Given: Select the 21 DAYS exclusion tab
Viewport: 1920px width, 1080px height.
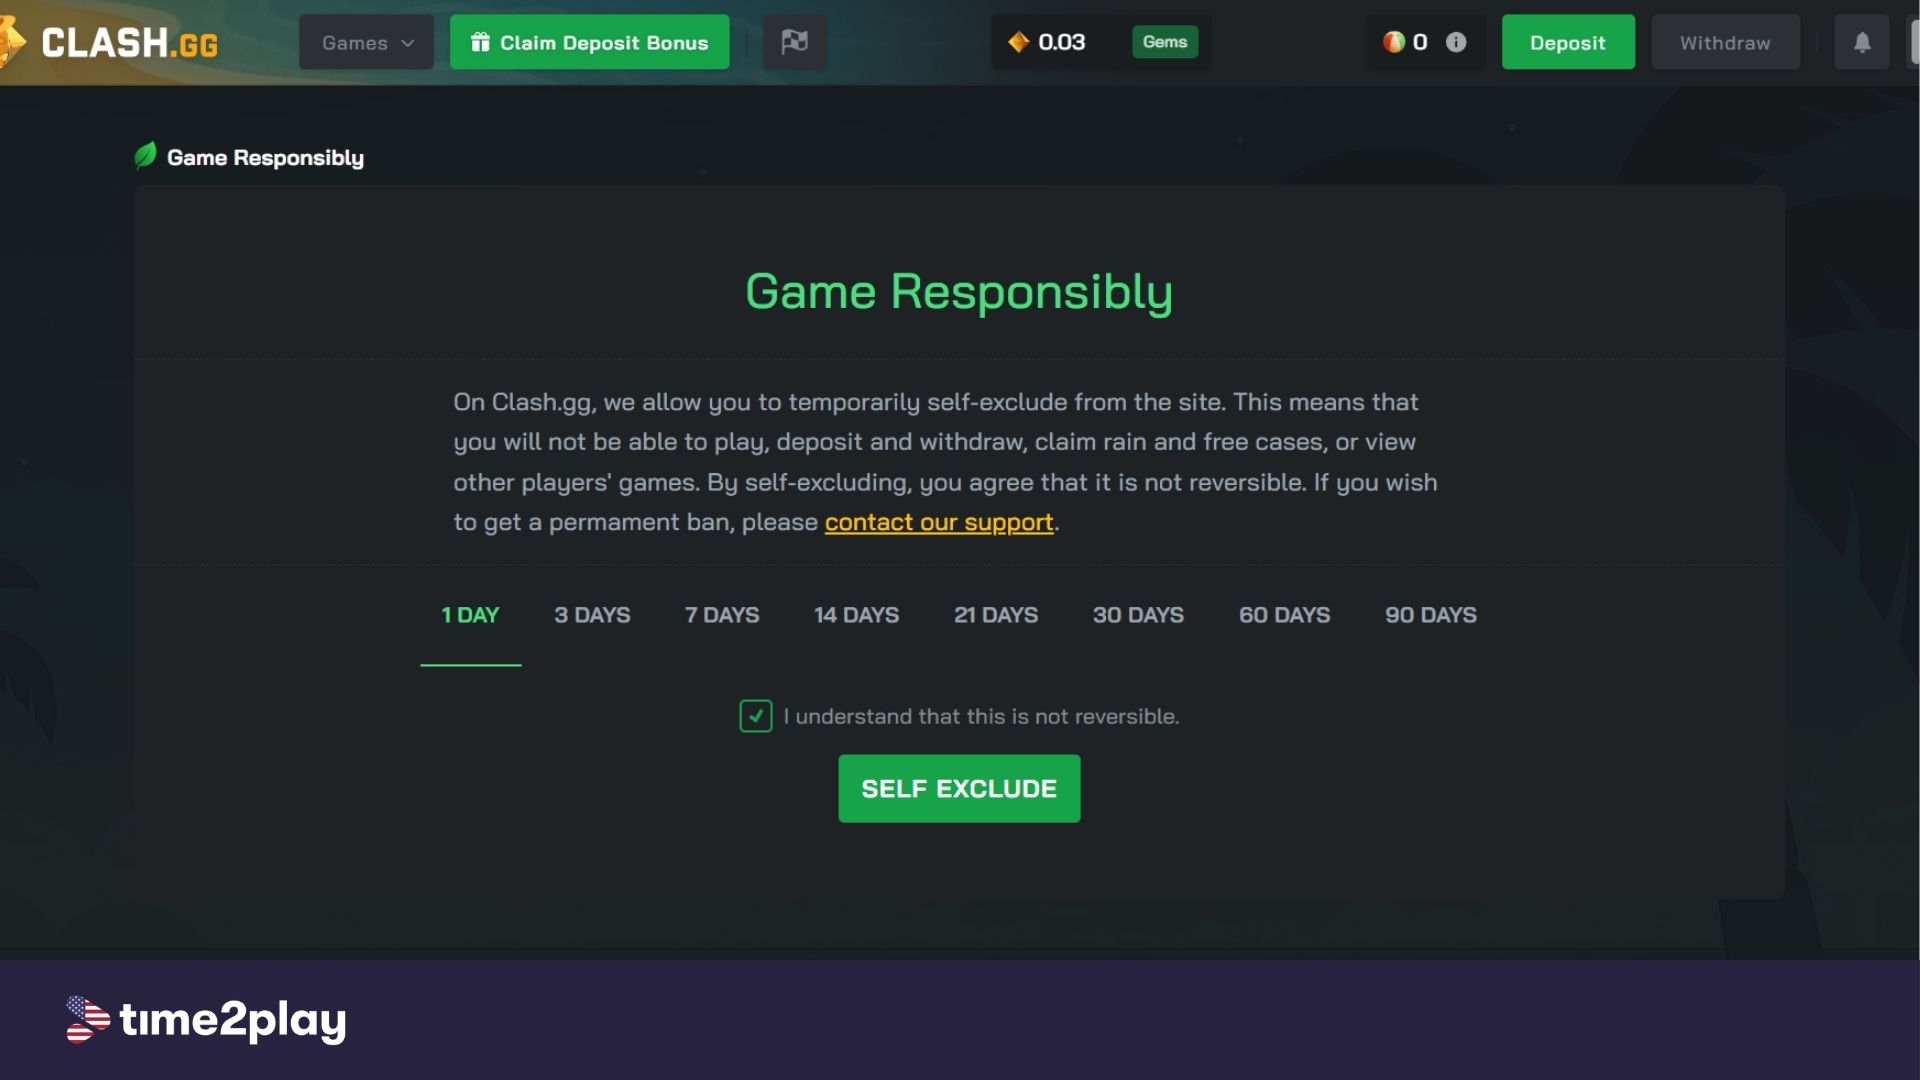Looking at the screenshot, I should click(x=996, y=615).
